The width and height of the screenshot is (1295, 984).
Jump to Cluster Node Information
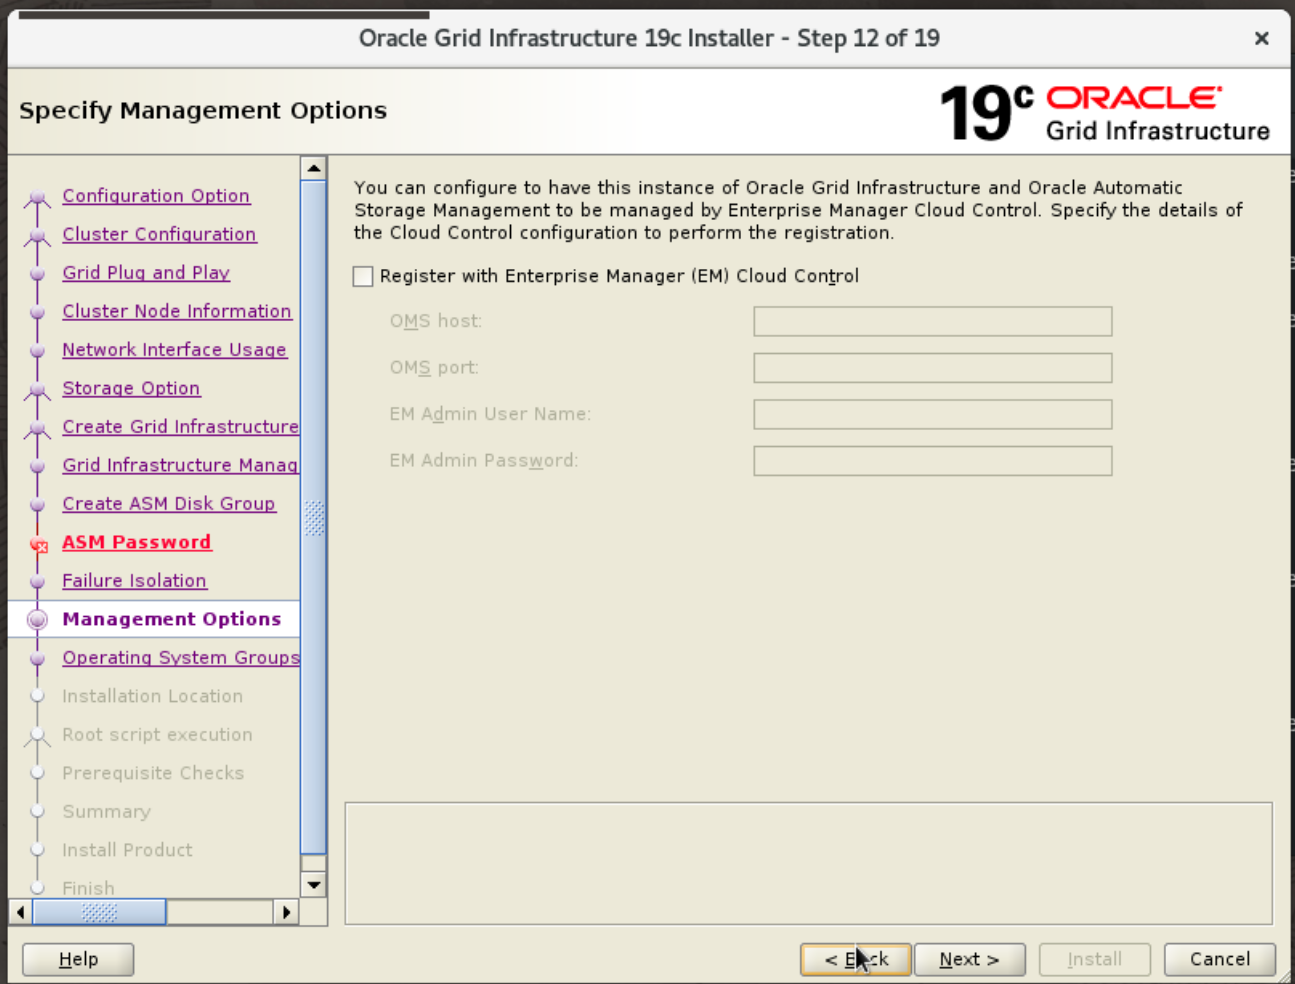177,311
